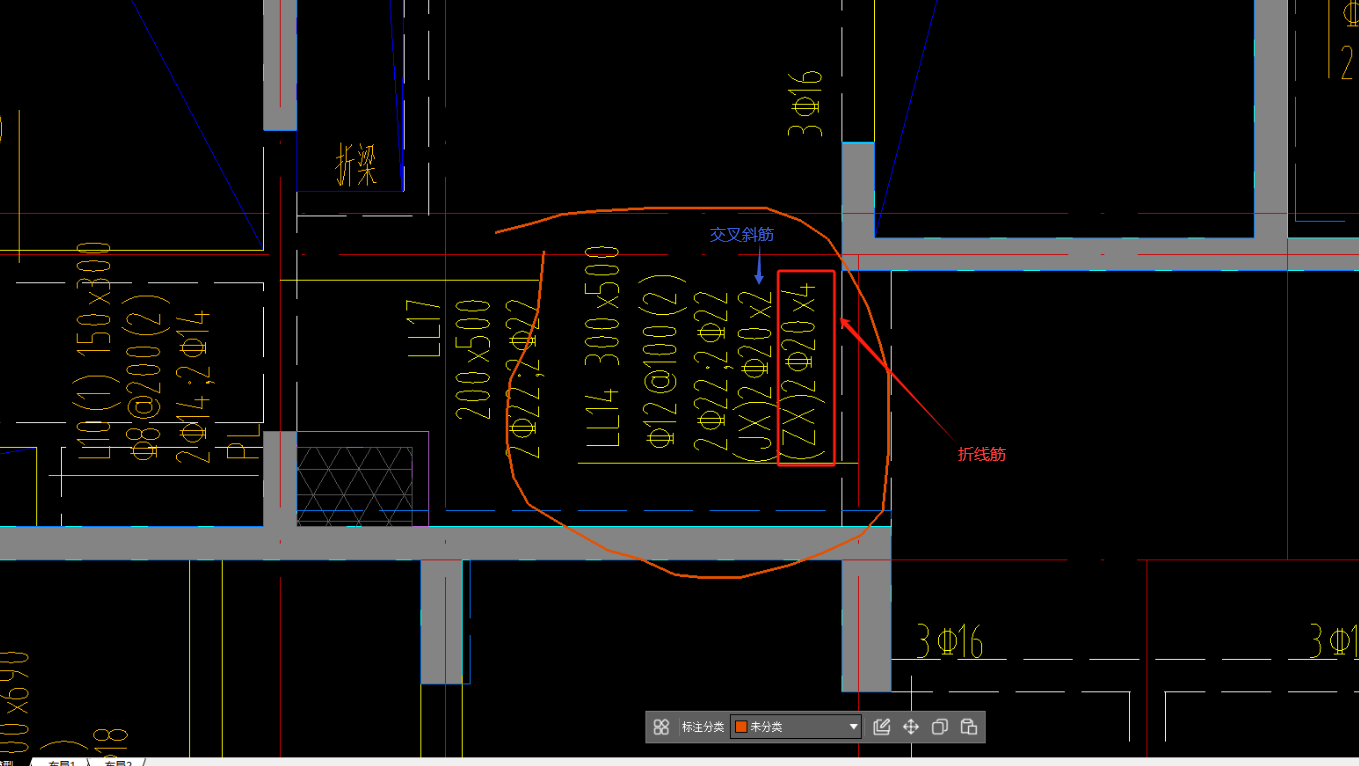Open the 标注分类 dropdown showing 未分类
Image resolution: width=1359 pixels, height=766 pixels.
coord(796,727)
